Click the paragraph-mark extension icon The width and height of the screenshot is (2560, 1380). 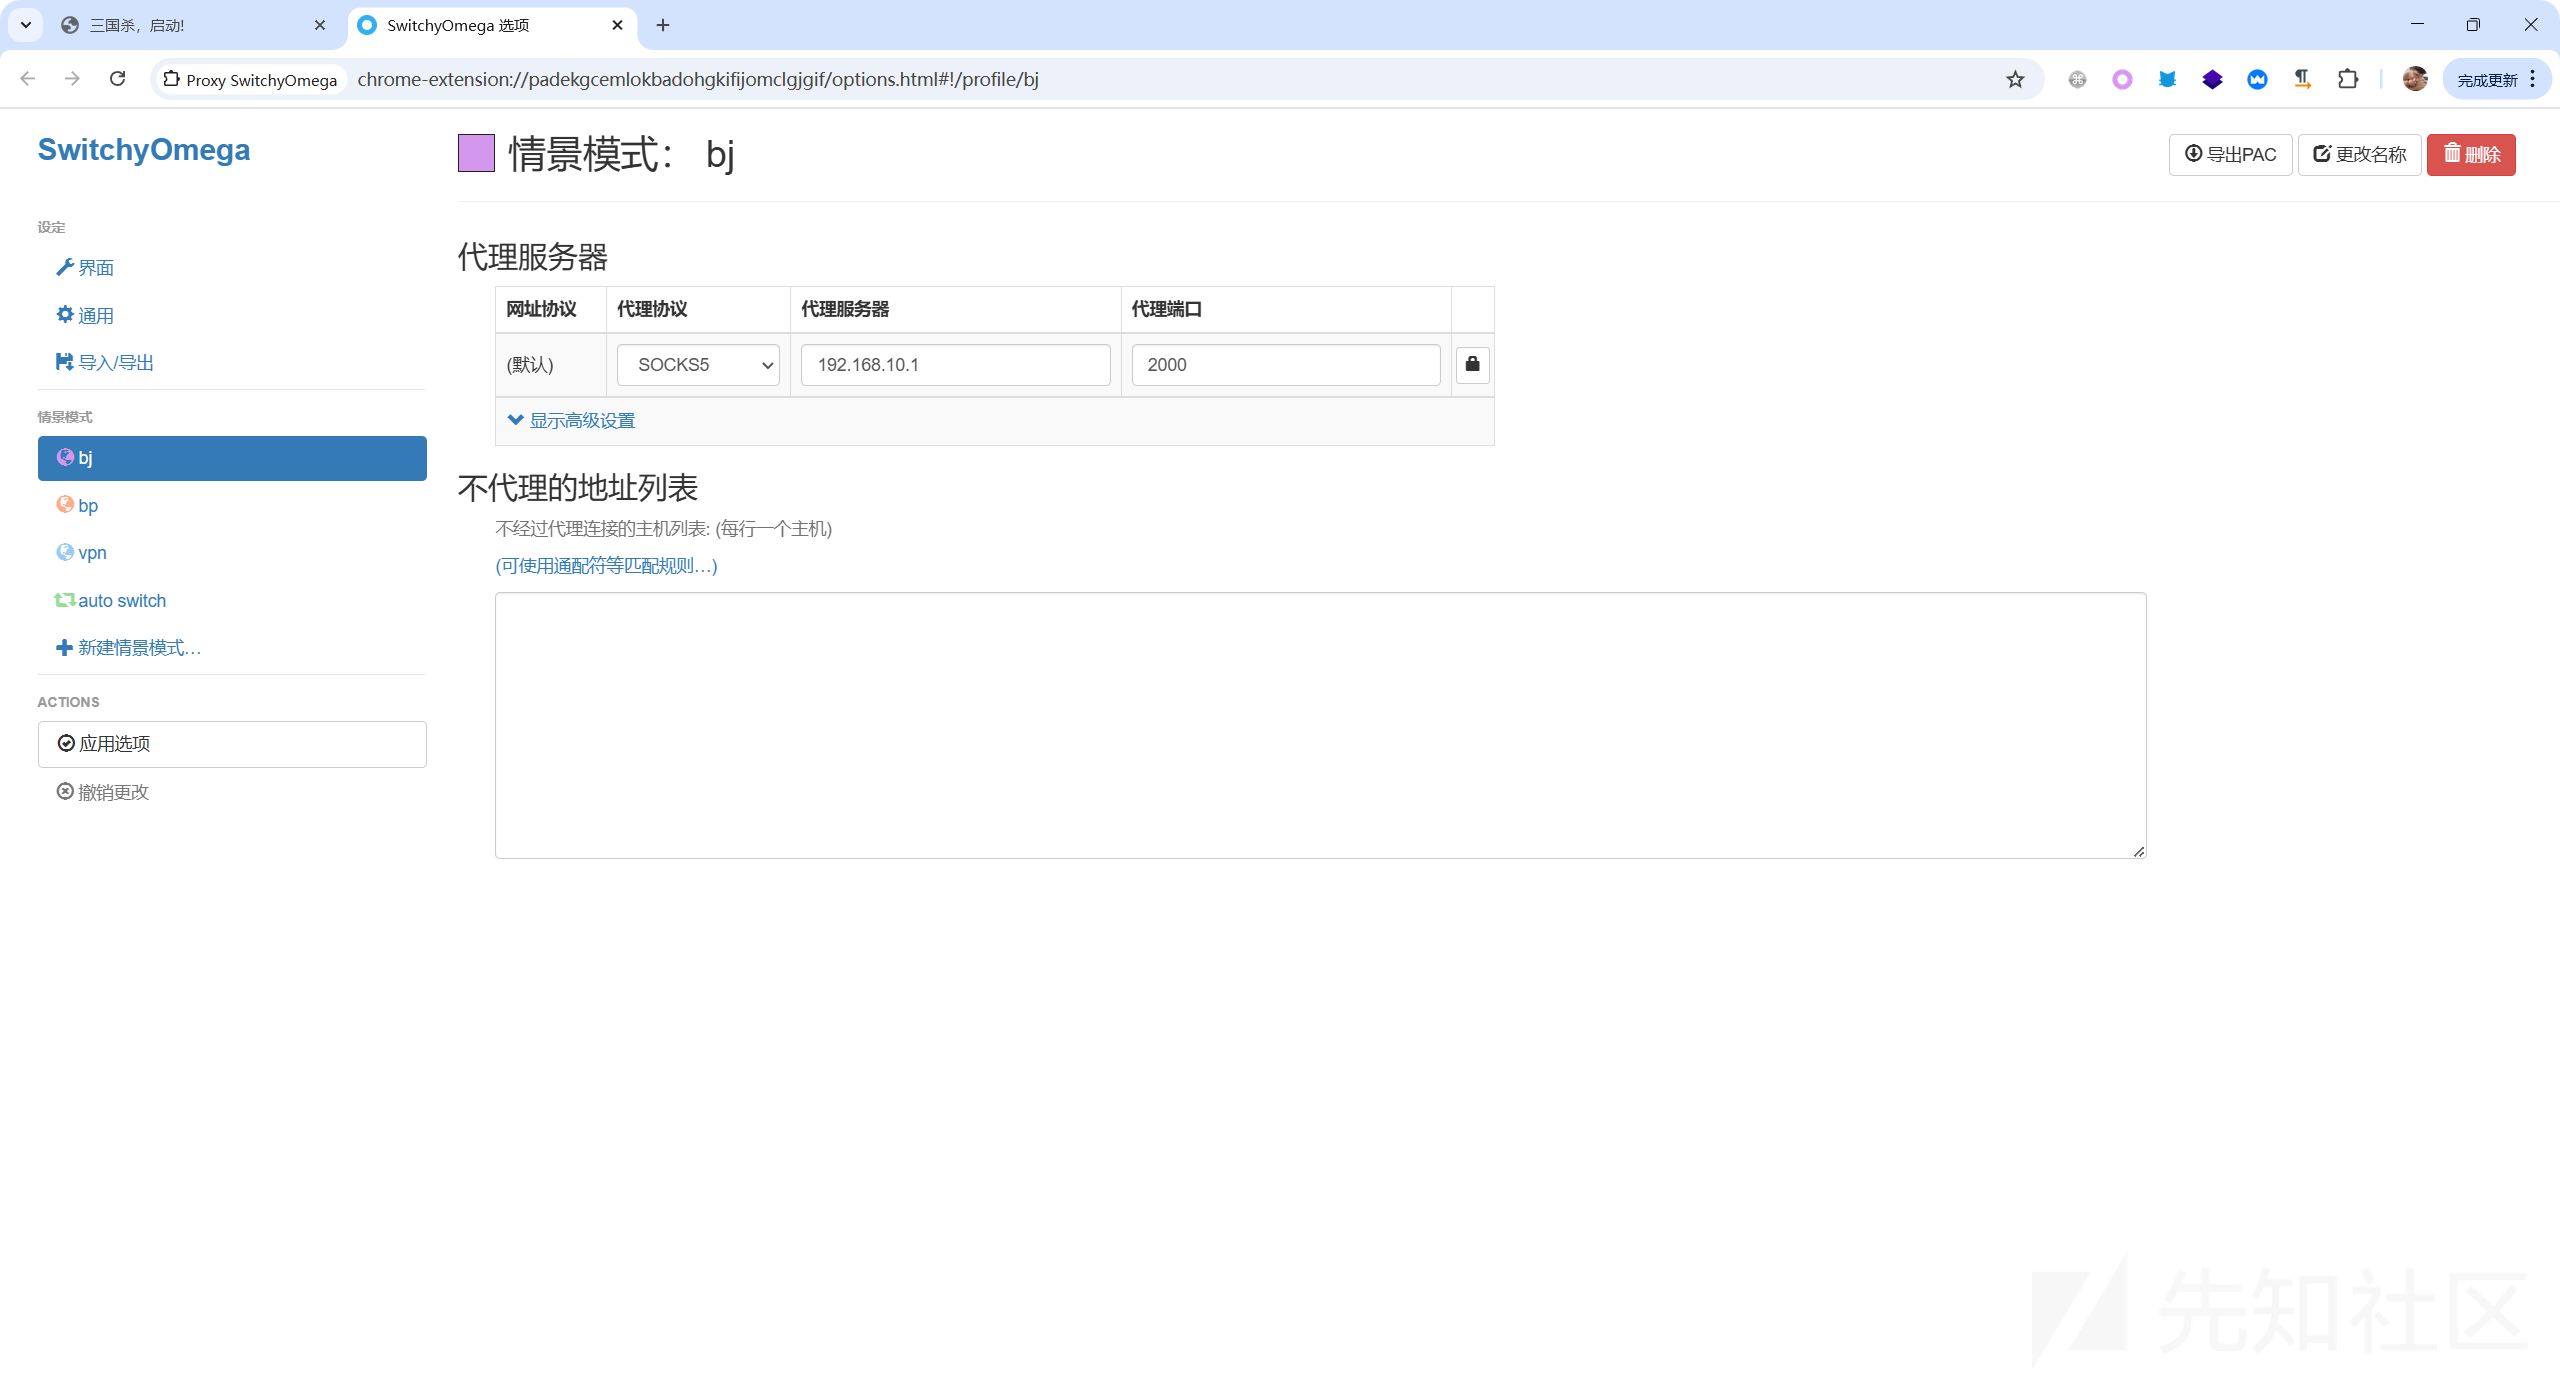(2302, 79)
